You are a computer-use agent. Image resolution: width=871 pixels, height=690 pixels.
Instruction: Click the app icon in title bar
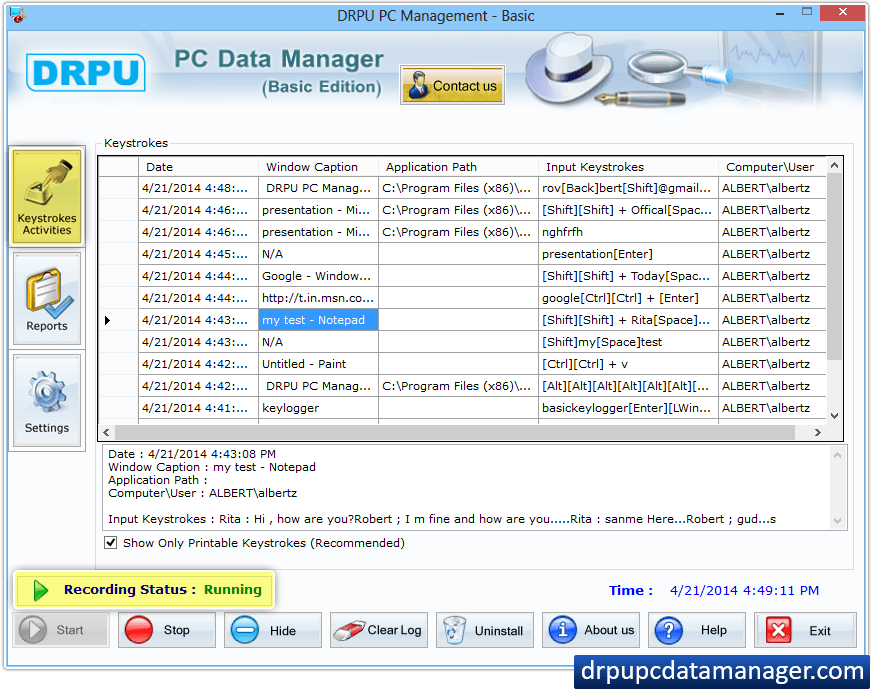pos(17,15)
